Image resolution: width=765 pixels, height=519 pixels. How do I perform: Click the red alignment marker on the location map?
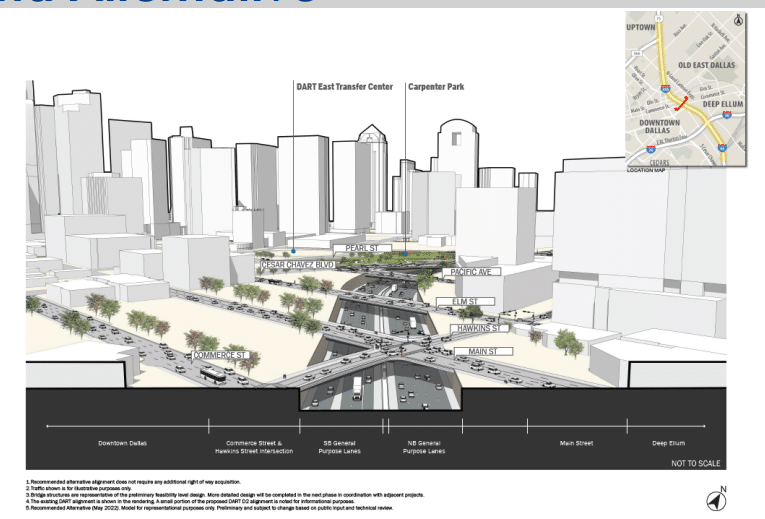pos(682,103)
